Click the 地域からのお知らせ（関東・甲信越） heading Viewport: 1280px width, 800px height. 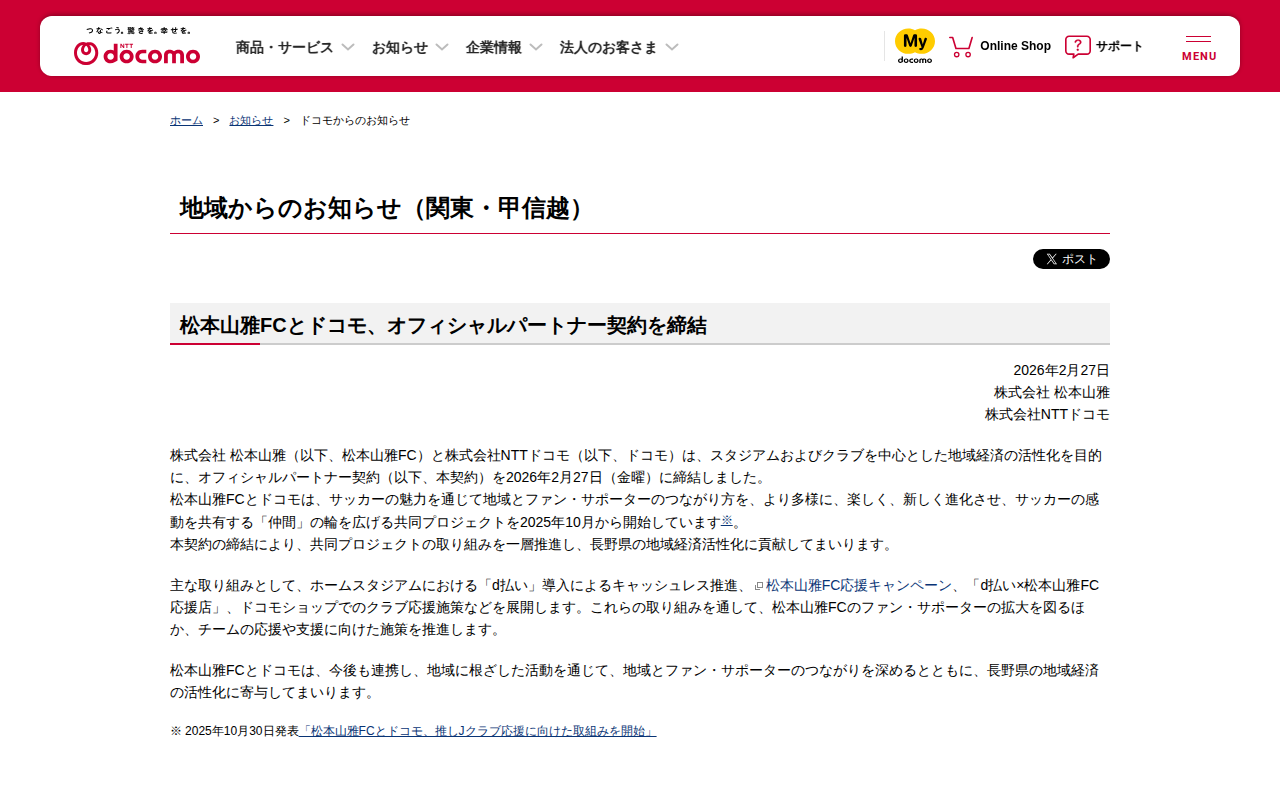coord(386,208)
